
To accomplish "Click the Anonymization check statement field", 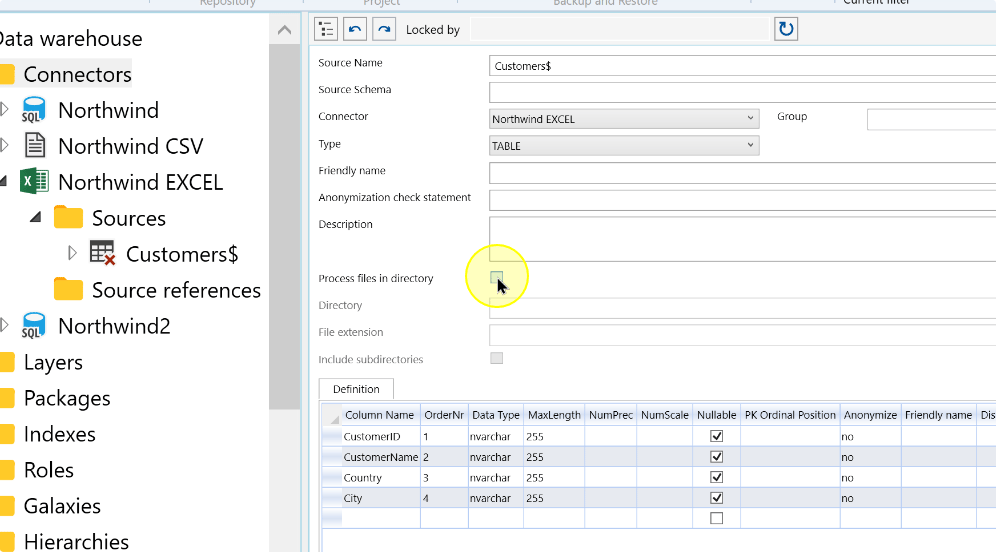I will [742, 199].
